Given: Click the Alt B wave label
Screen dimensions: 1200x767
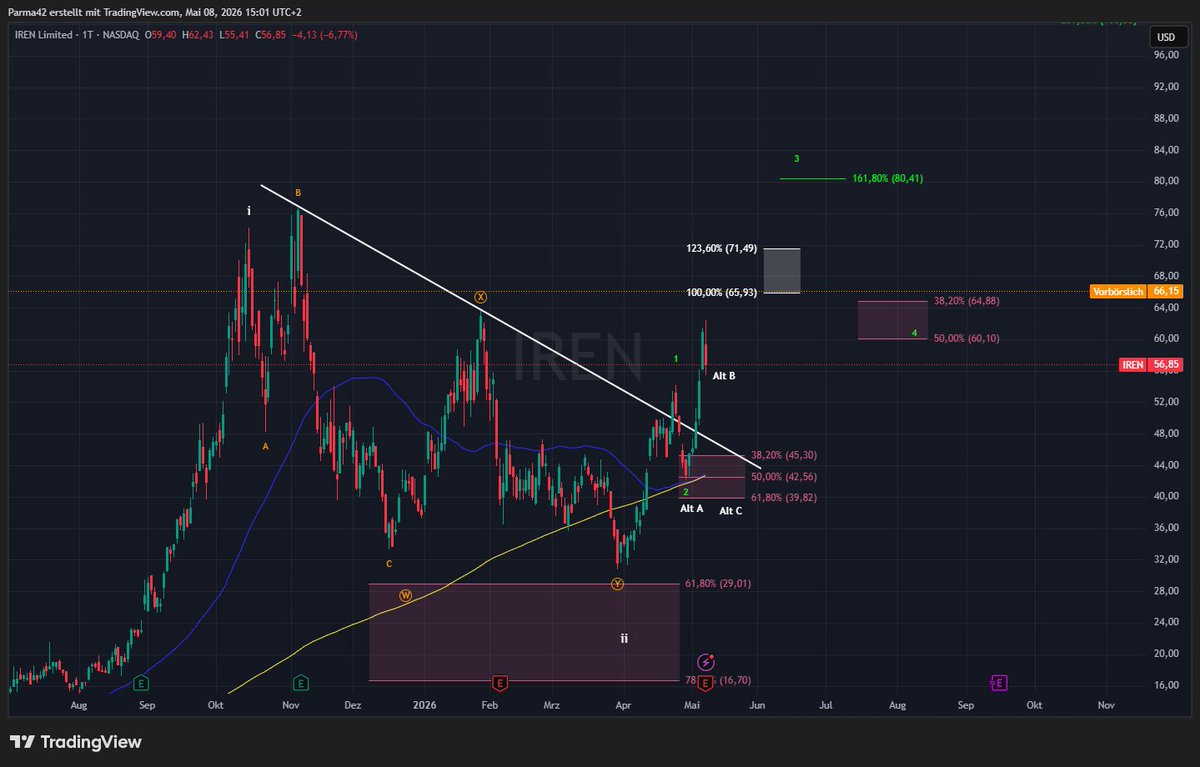Looking at the screenshot, I should [x=724, y=376].
